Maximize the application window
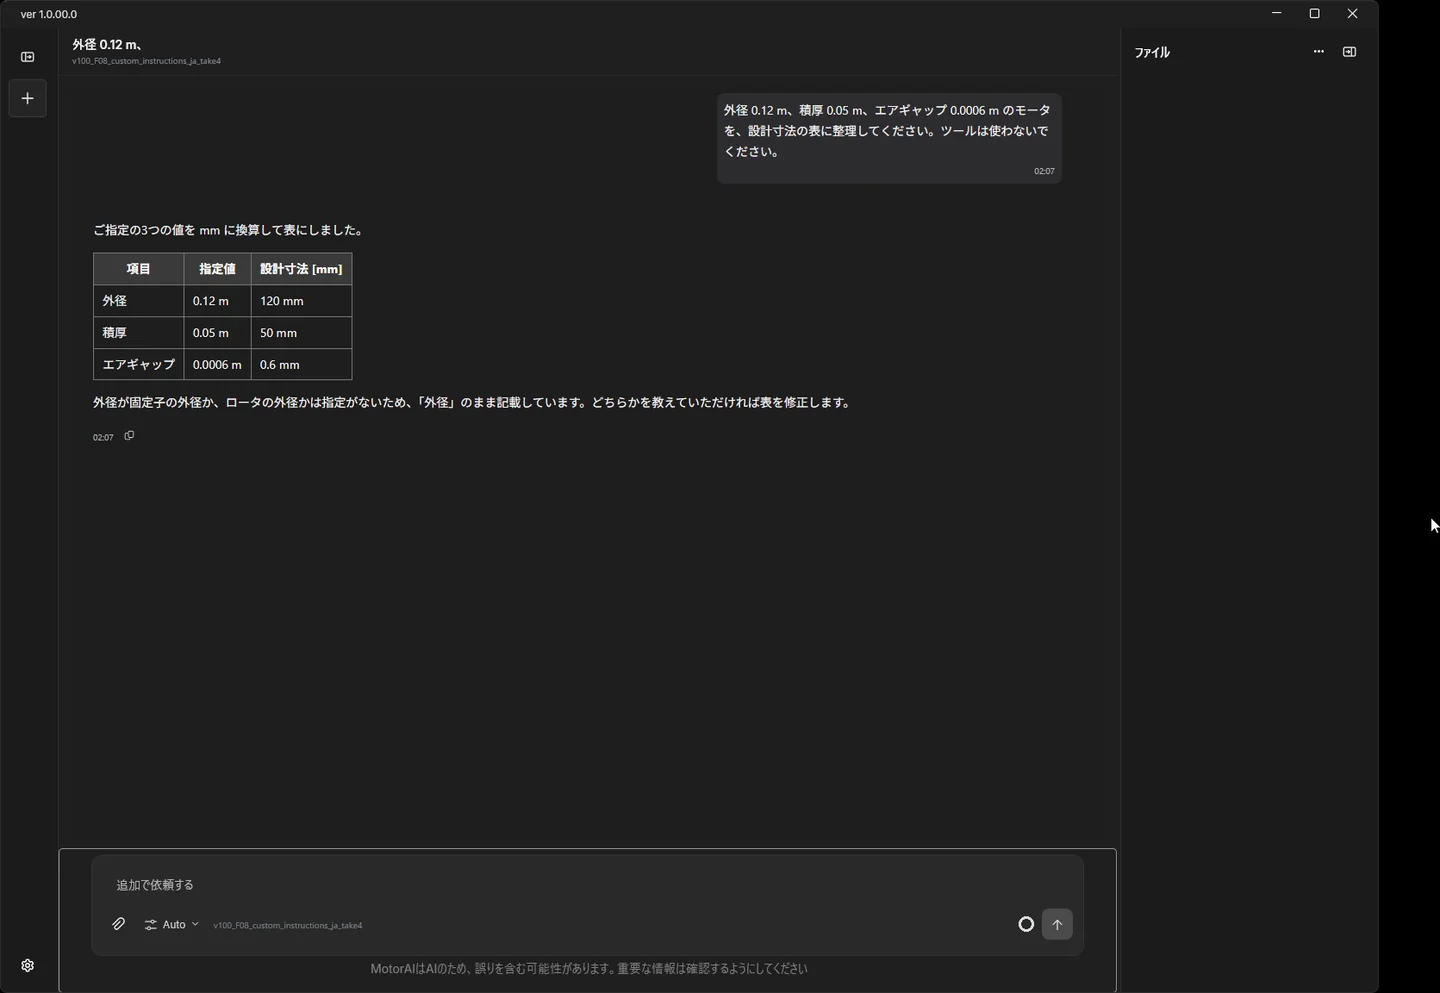This screenshot has width=1440, height=993. (x=1315, y=13)
